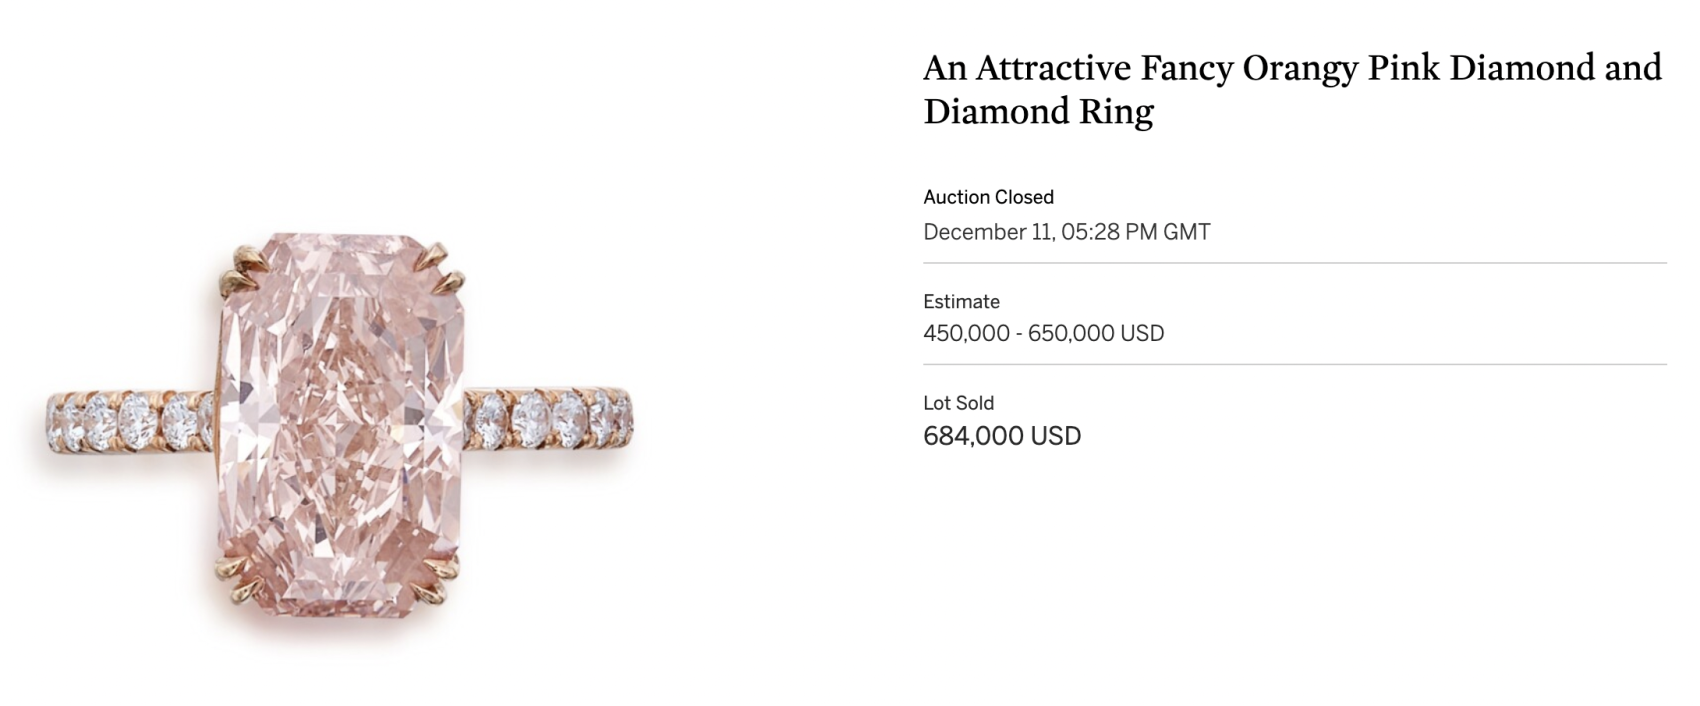Select the 'Lot Sold' label
1700x706 pixels.
pos(958,403)
